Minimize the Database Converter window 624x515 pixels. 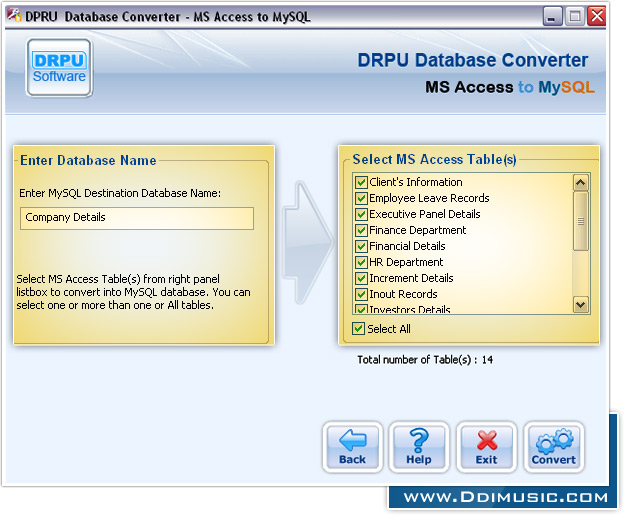pyautogui.click(x=552, y=16)
